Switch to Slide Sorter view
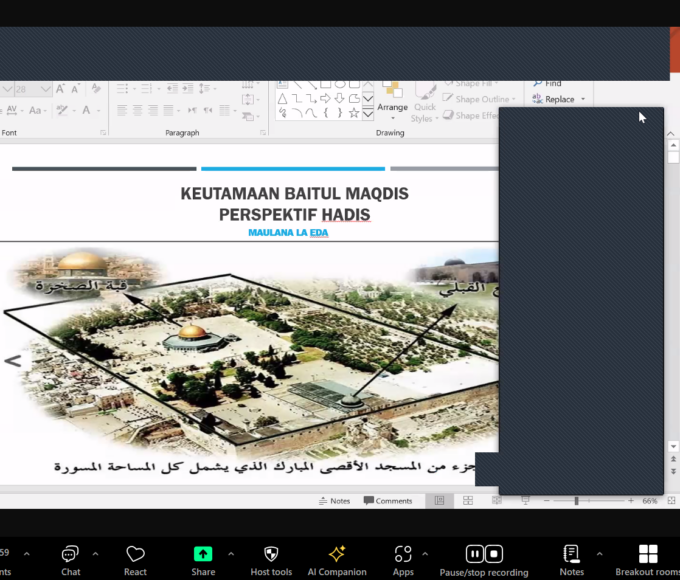Screen dimensions: 680x580 (468, 501)
